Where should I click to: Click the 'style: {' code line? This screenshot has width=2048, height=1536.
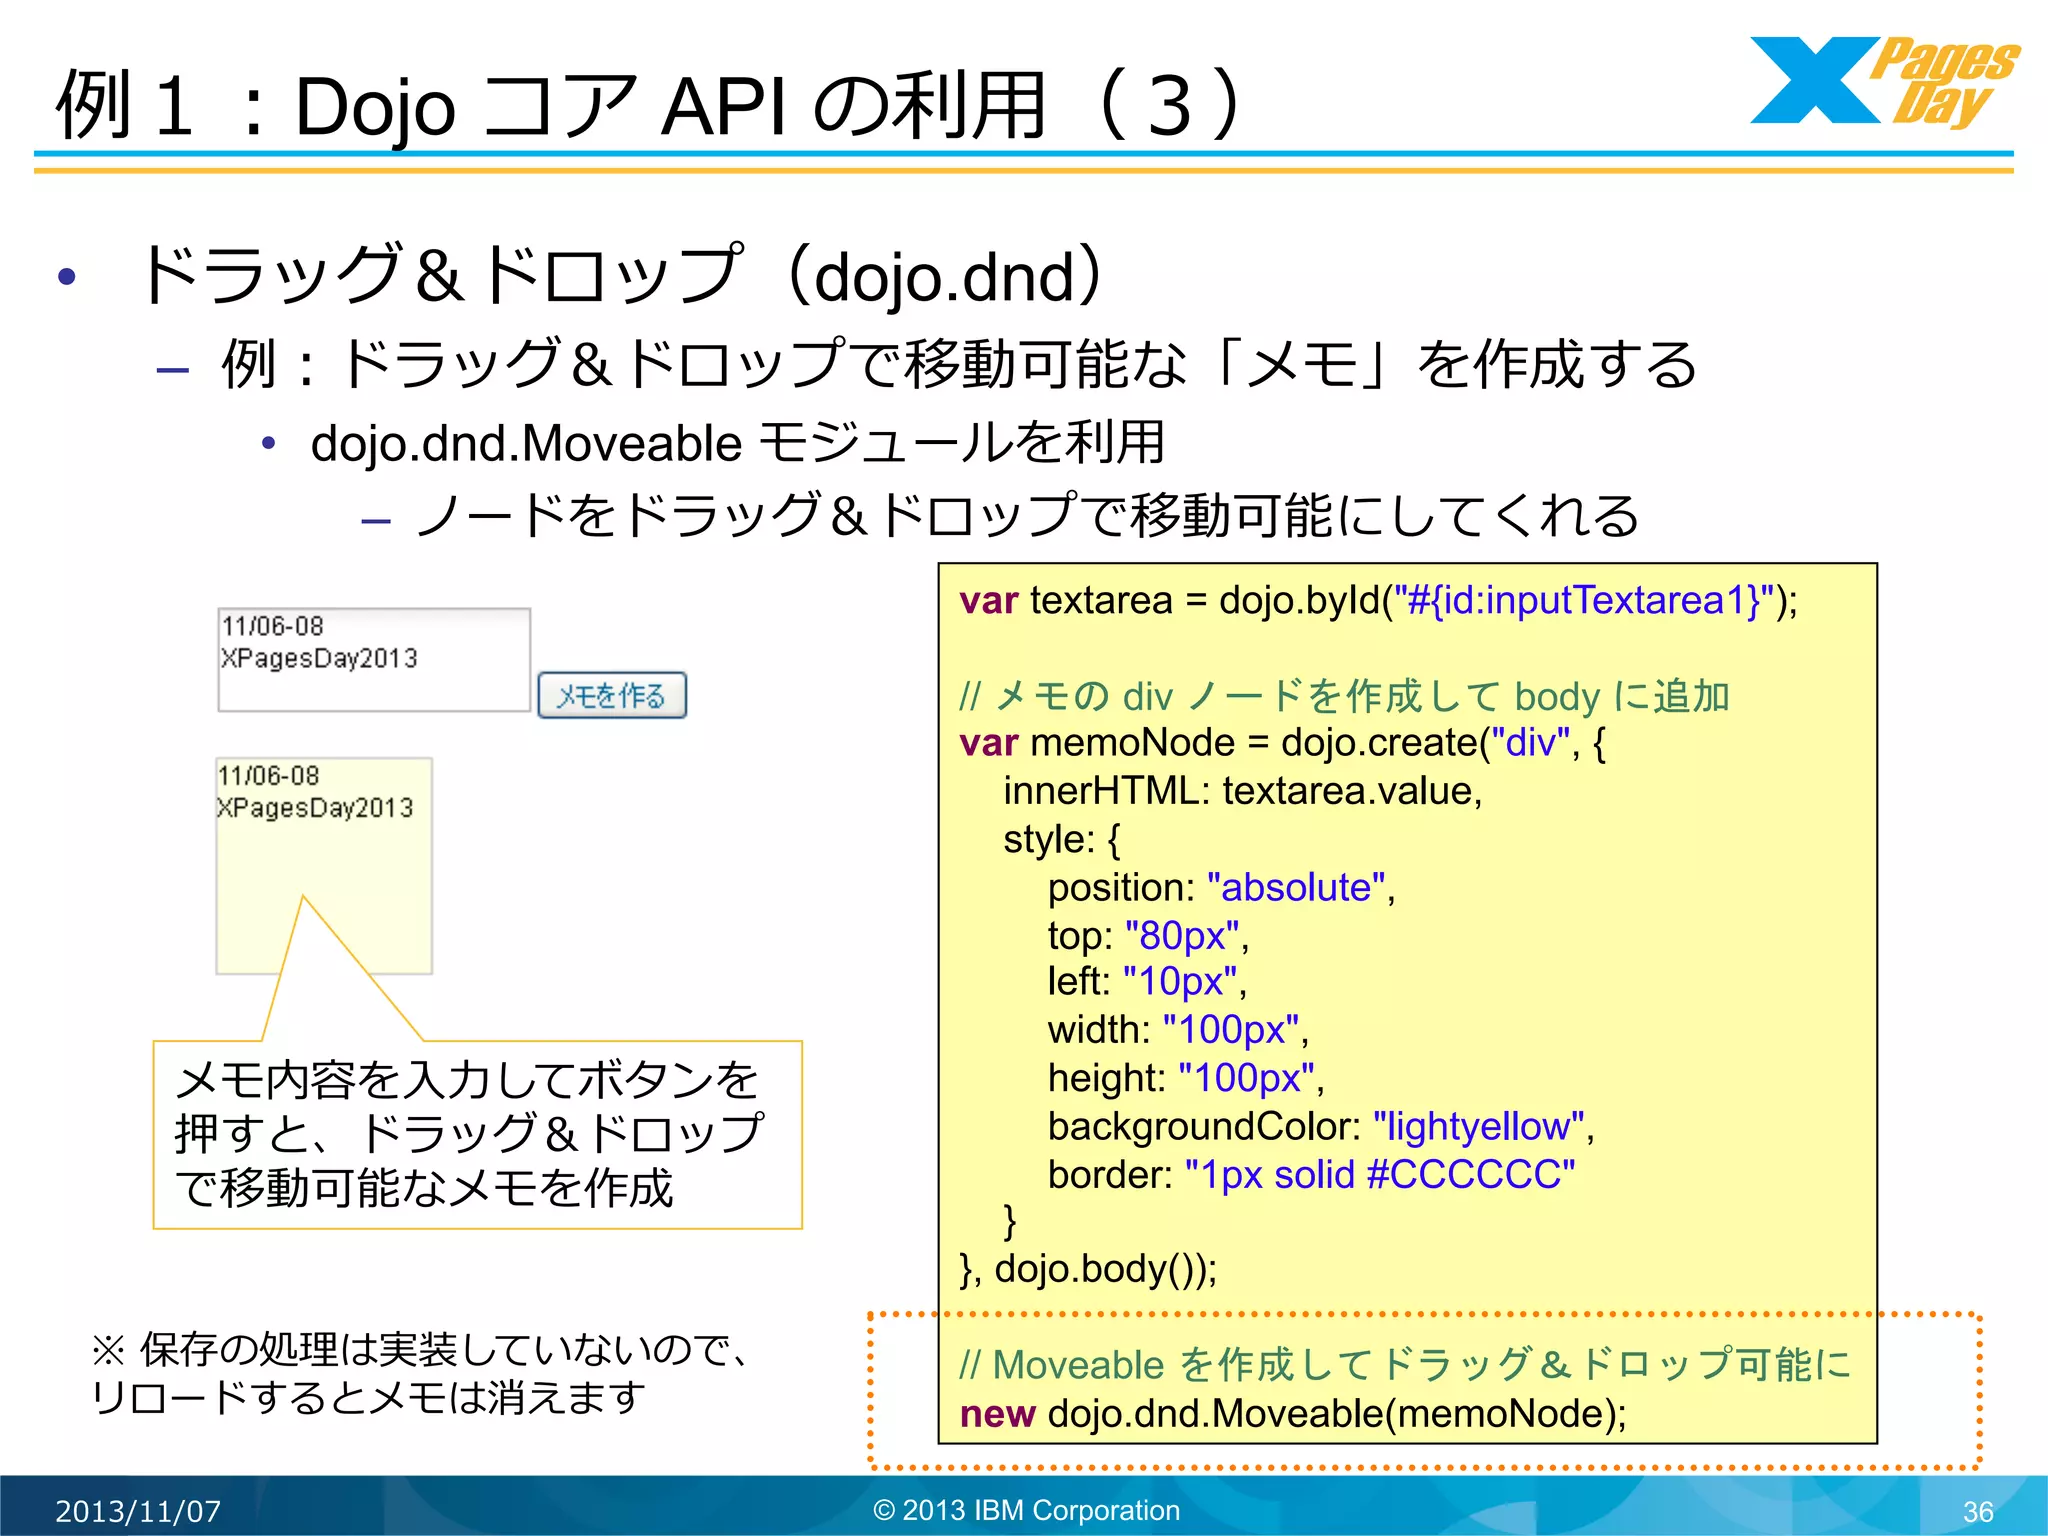pos(1062,840)
